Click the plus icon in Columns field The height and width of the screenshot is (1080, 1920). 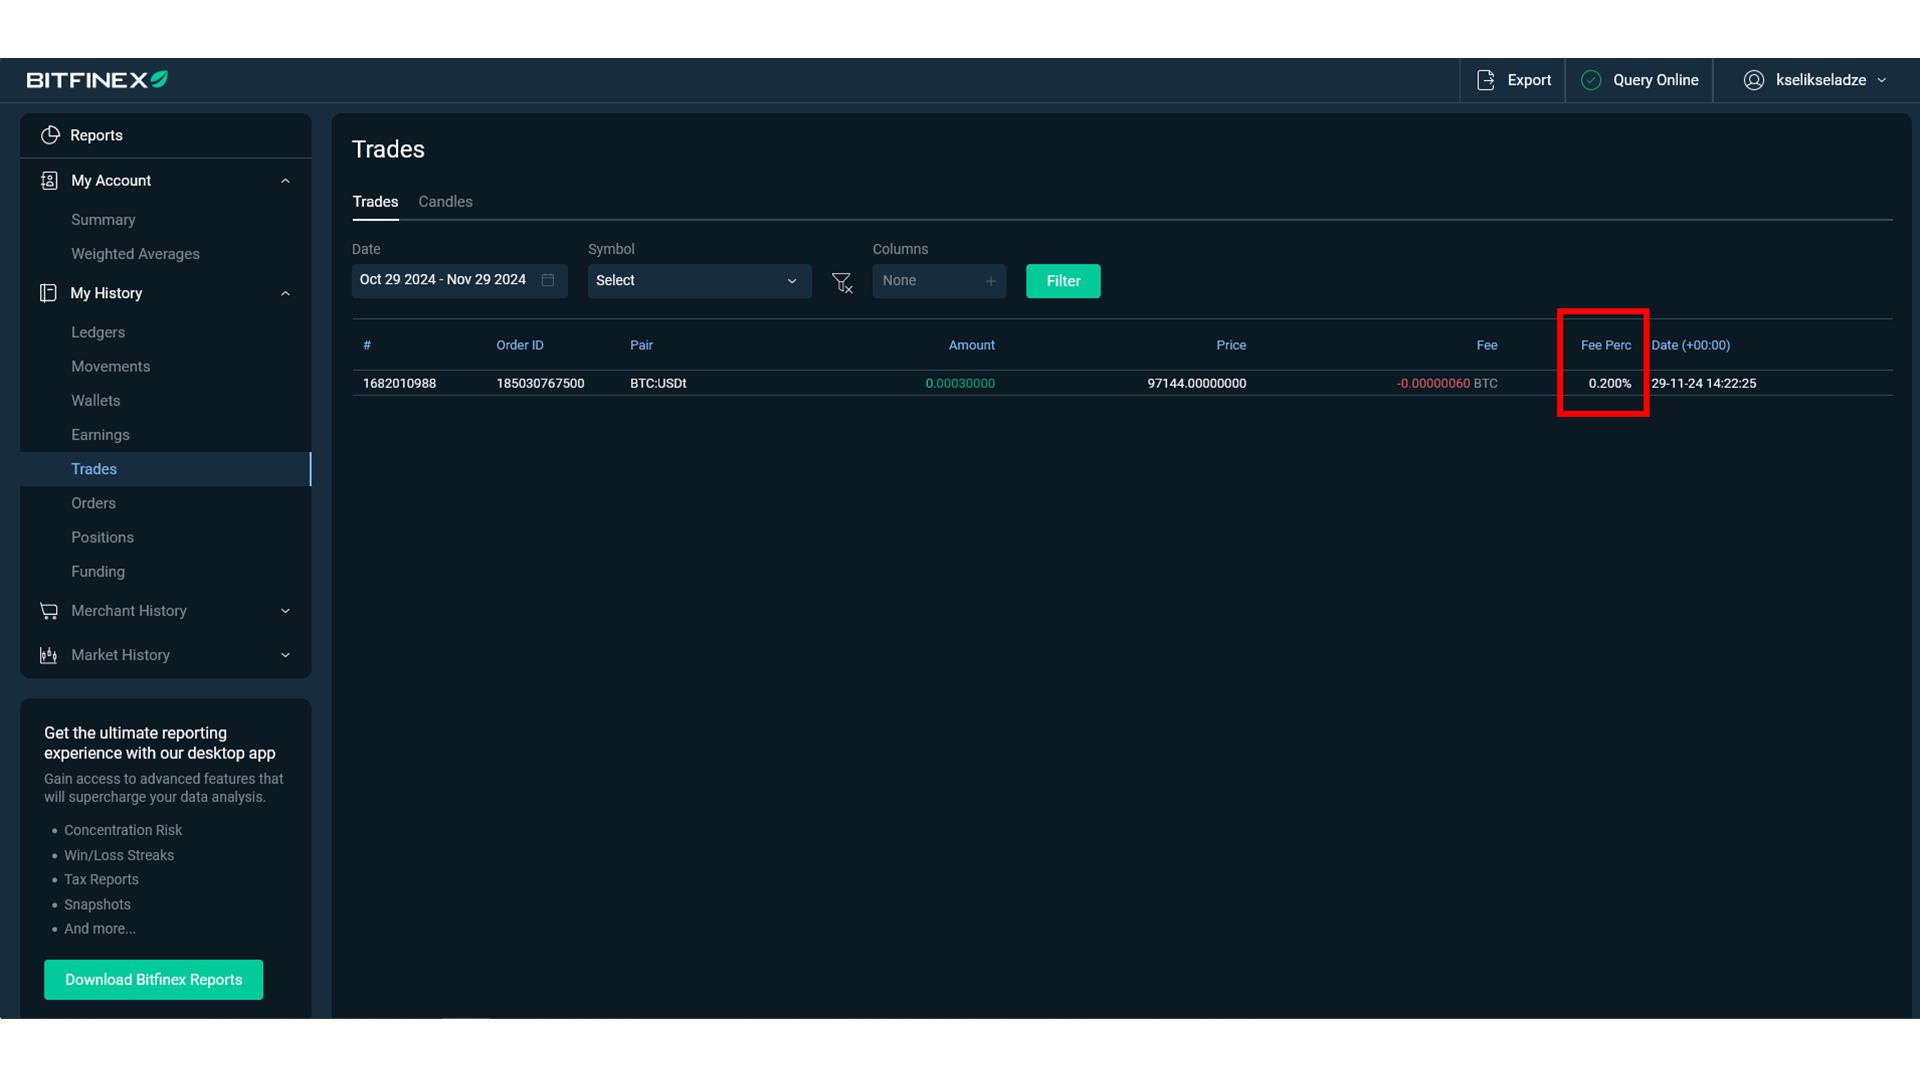991,281
